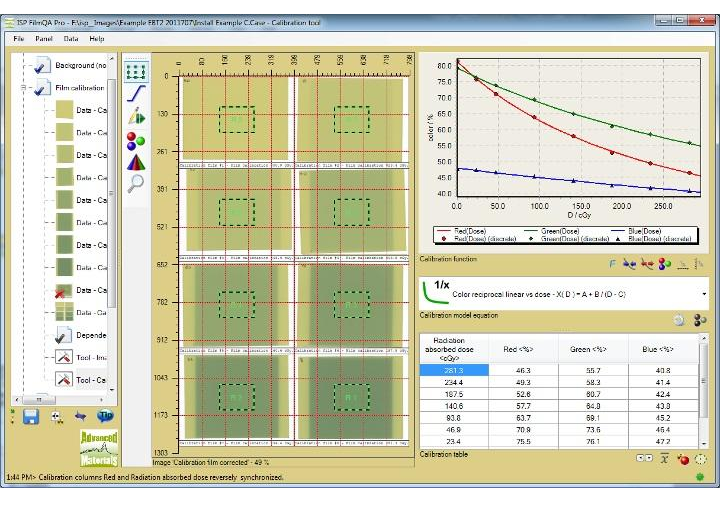Image resolution: width=720 pixels, height=520 pixels.
Task: Open the RGB spheres color channel tool
Action: click(x=136, y=141)
